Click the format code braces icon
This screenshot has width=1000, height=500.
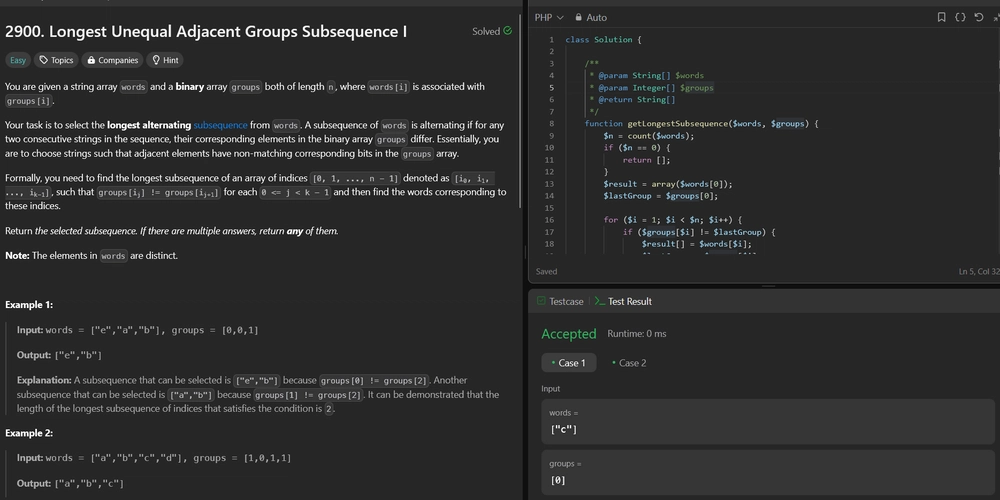960,17
